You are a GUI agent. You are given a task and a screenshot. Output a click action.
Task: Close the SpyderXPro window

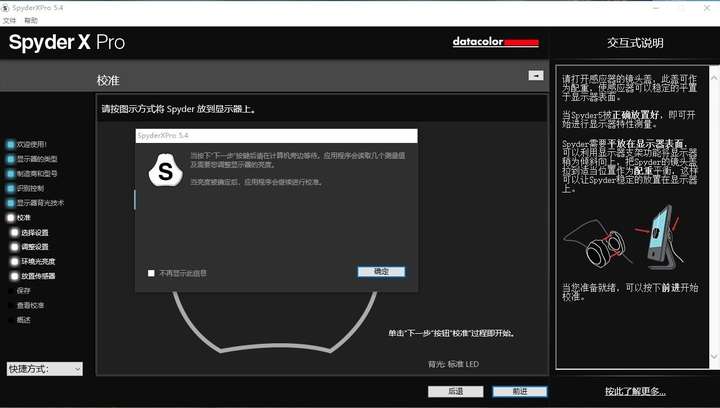[x=707, y=8]
